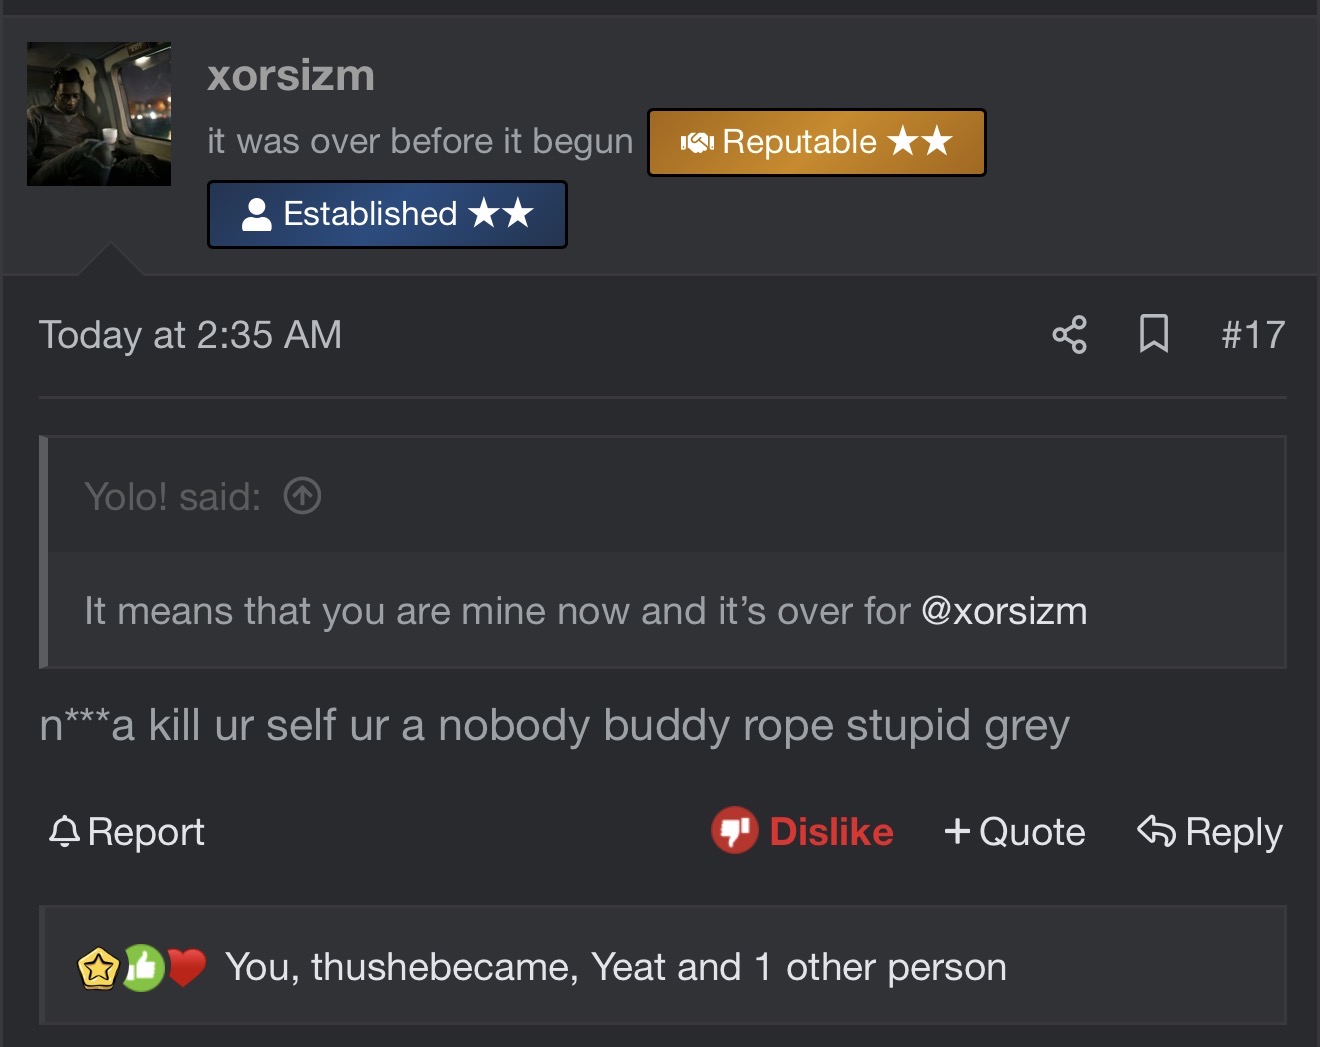Click the gold star reaction icon
Viewport: 1320px width, 1047px height.
click(98, 967)
